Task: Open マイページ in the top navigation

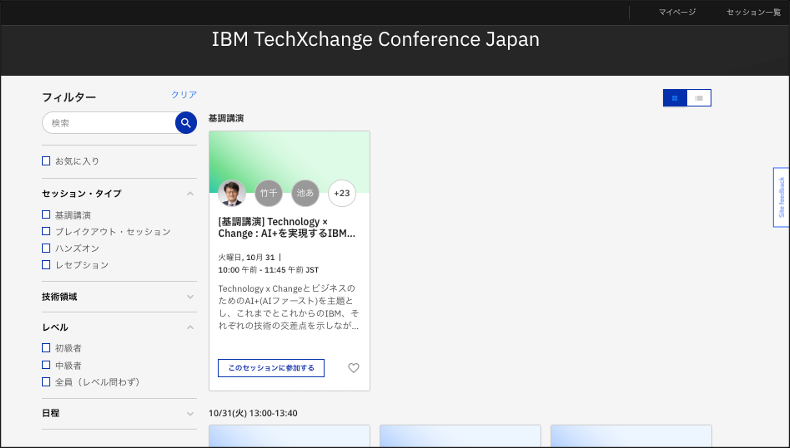Action: [677, 12]
